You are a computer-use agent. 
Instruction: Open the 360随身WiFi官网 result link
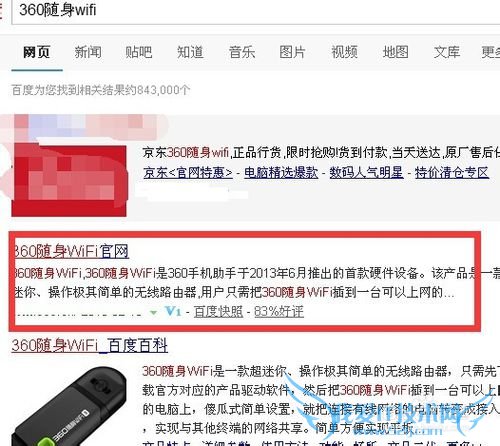click(x=71, y=251)
